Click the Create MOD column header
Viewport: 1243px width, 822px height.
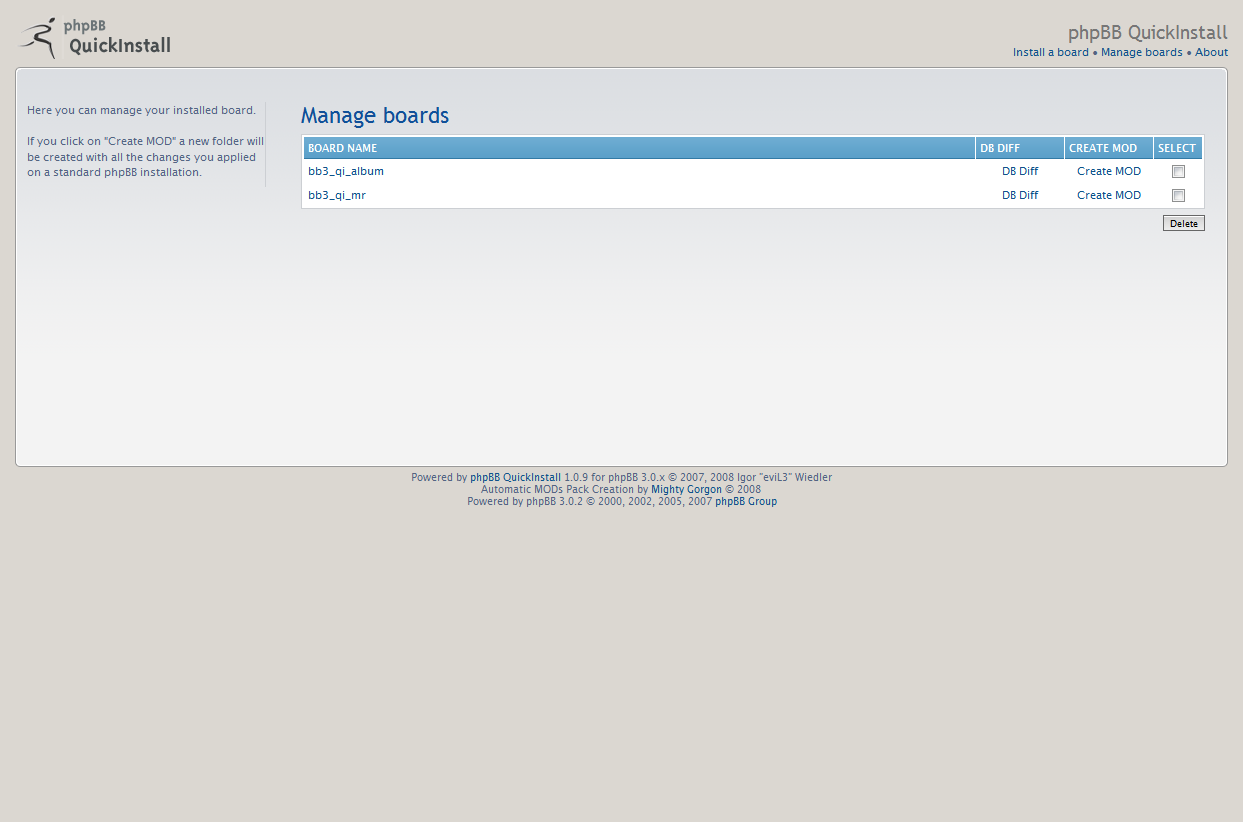[x=1109, y=148]
